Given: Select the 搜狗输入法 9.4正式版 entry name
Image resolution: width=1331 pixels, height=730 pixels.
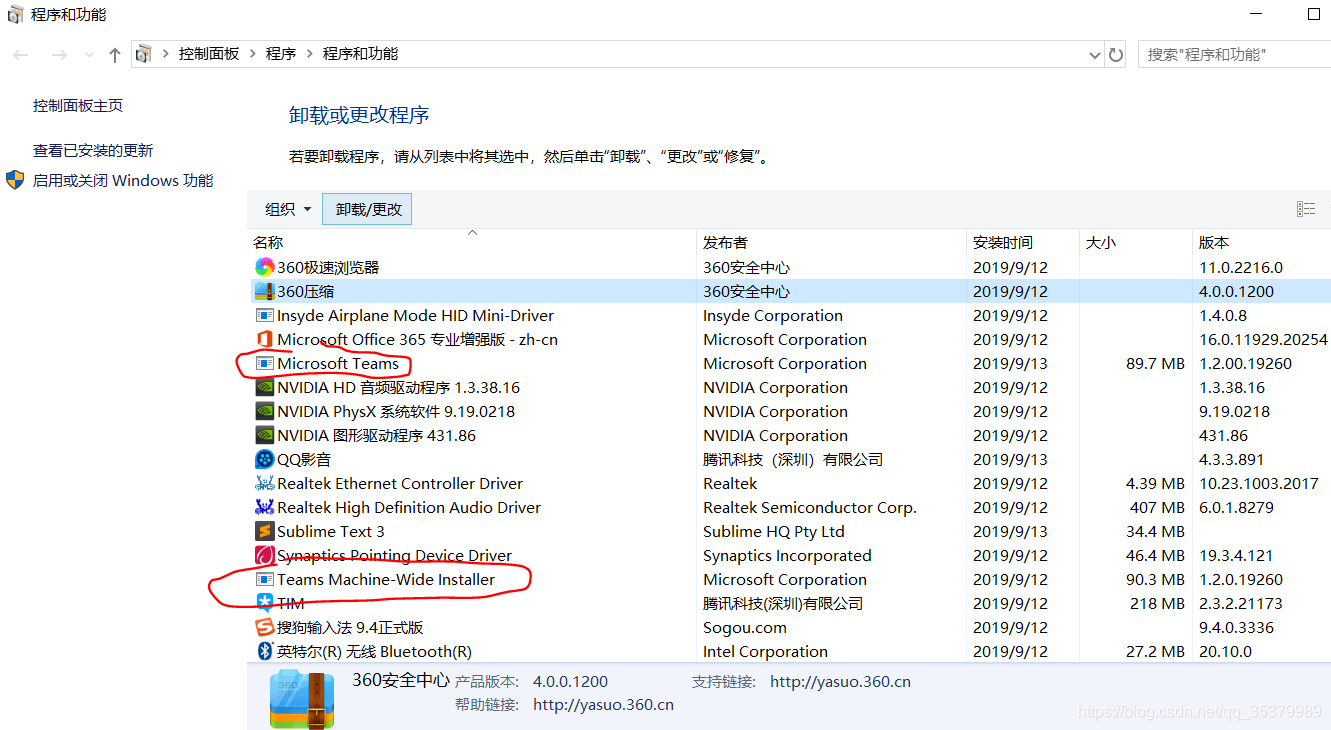Looking at the screenshot, I should pyautogui.click(x=350, y=627).
